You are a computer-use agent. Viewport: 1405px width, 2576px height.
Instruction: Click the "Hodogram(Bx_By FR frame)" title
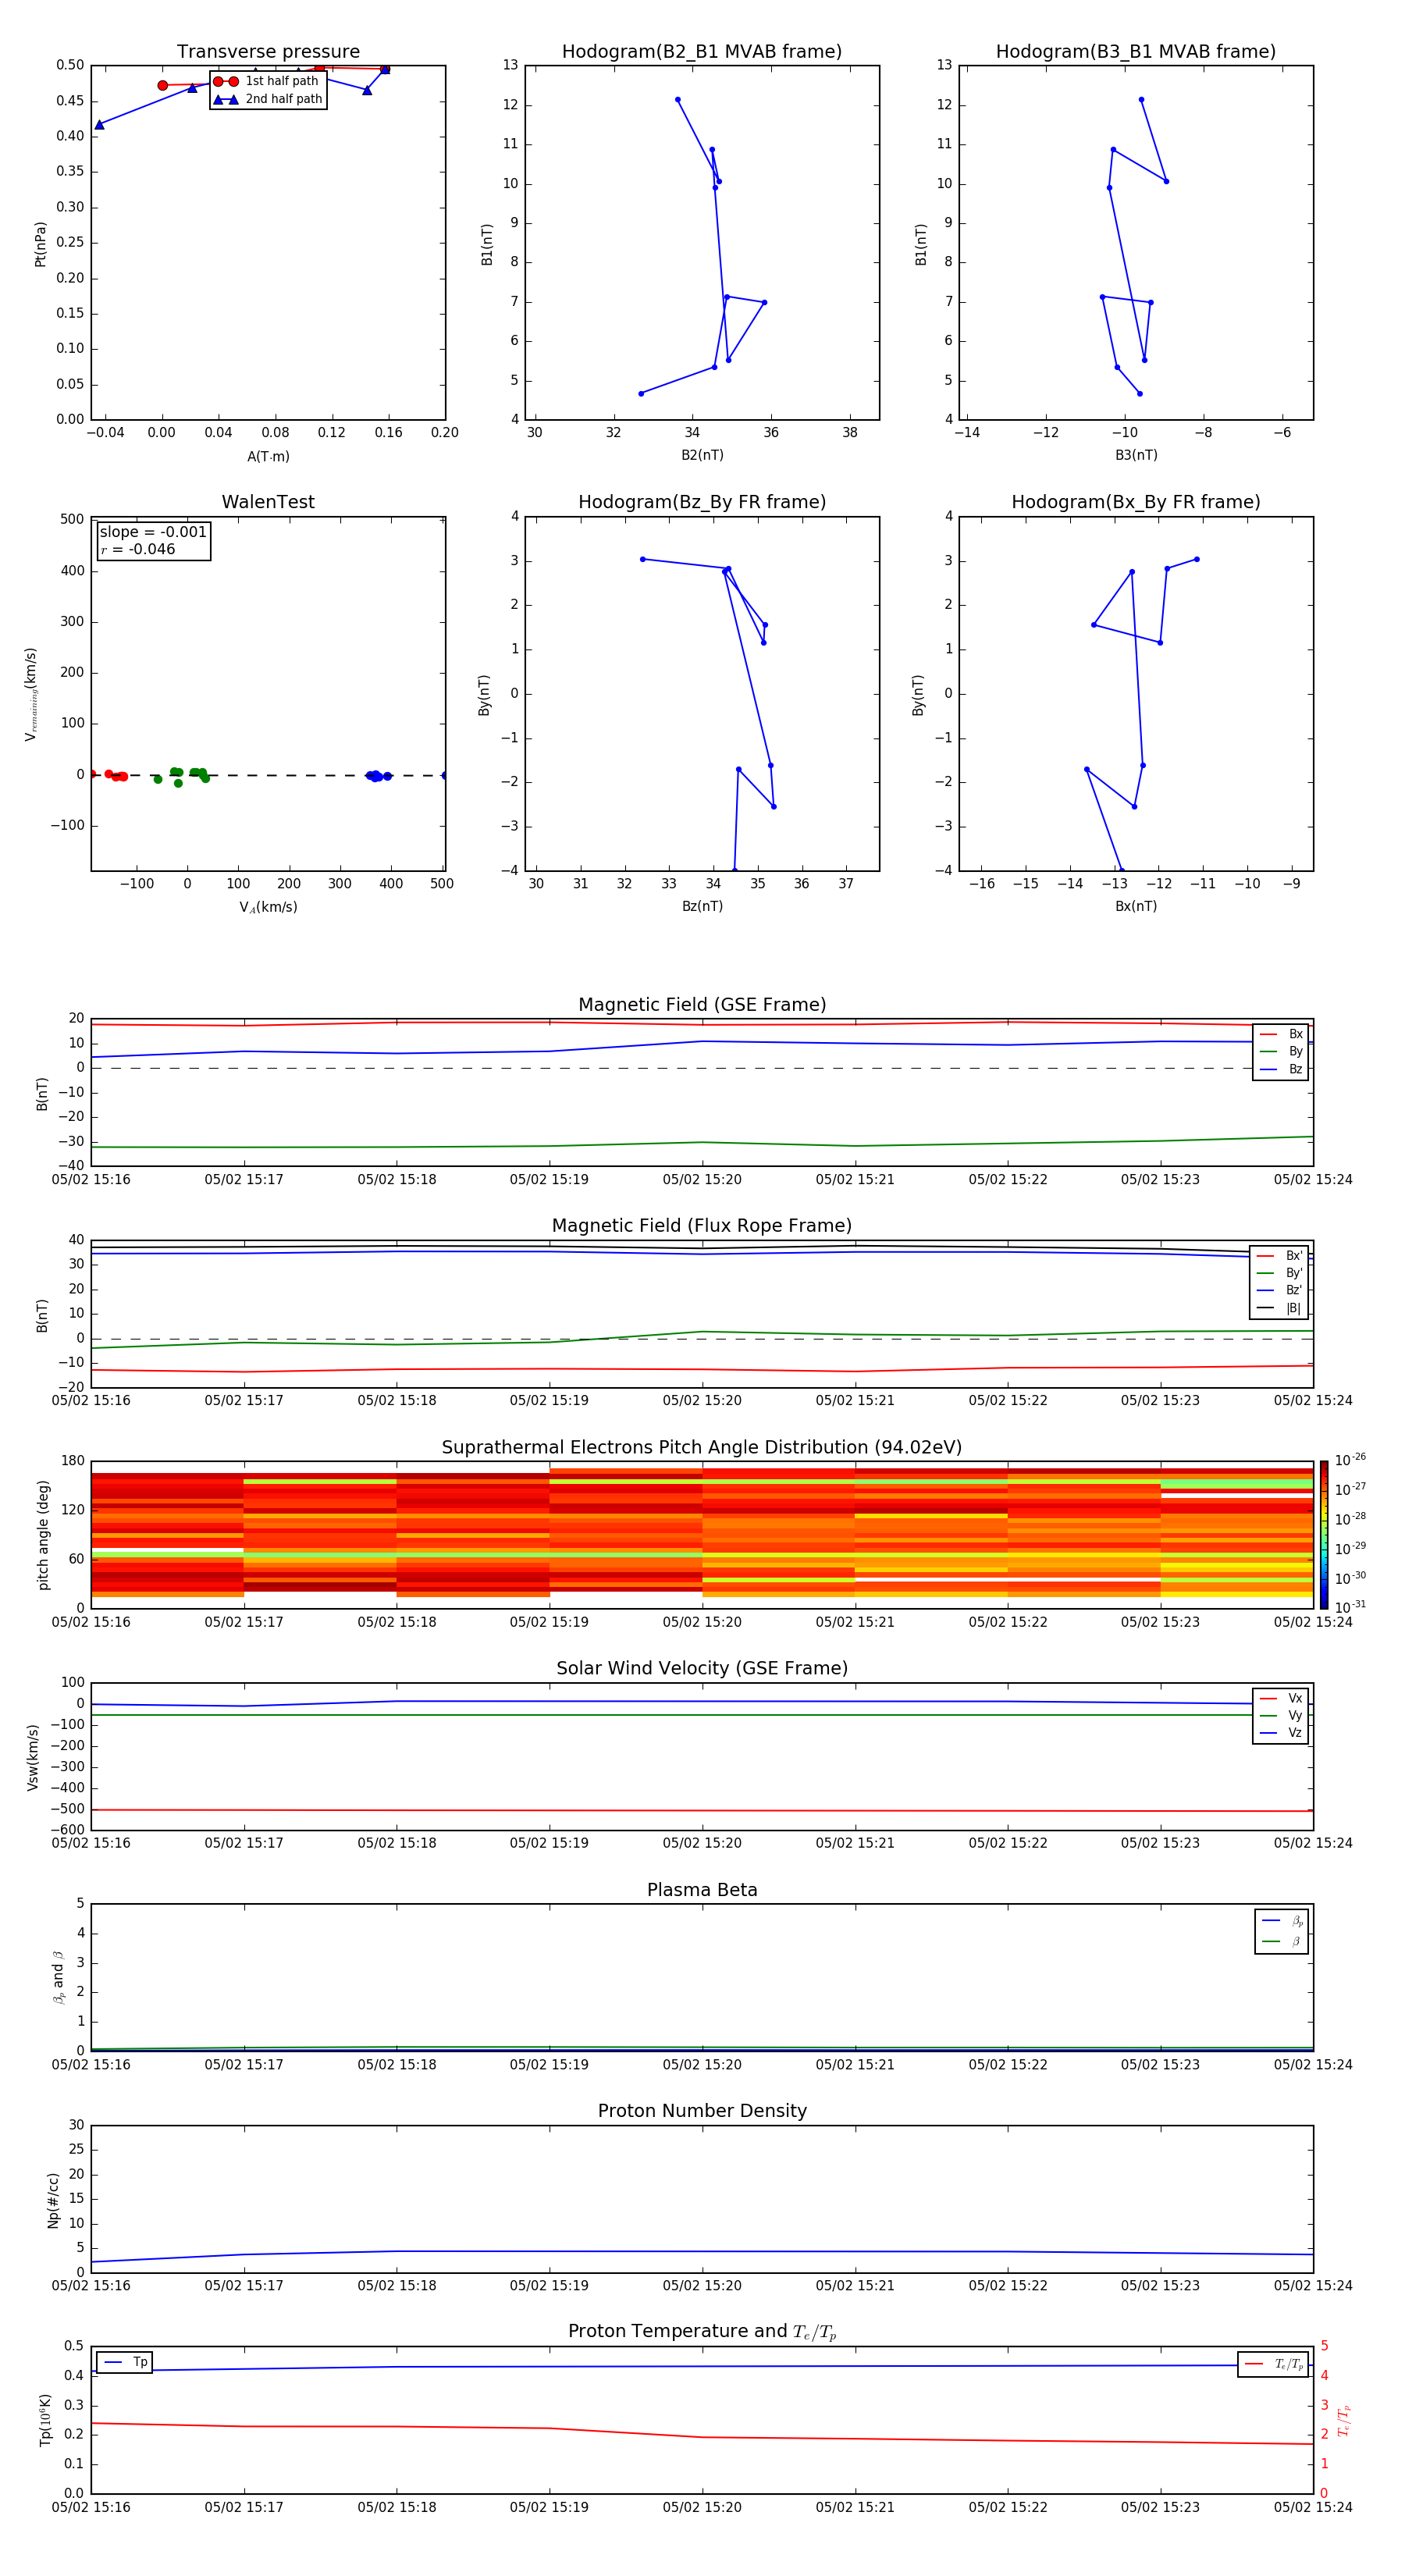click(x=1136, y=502)
